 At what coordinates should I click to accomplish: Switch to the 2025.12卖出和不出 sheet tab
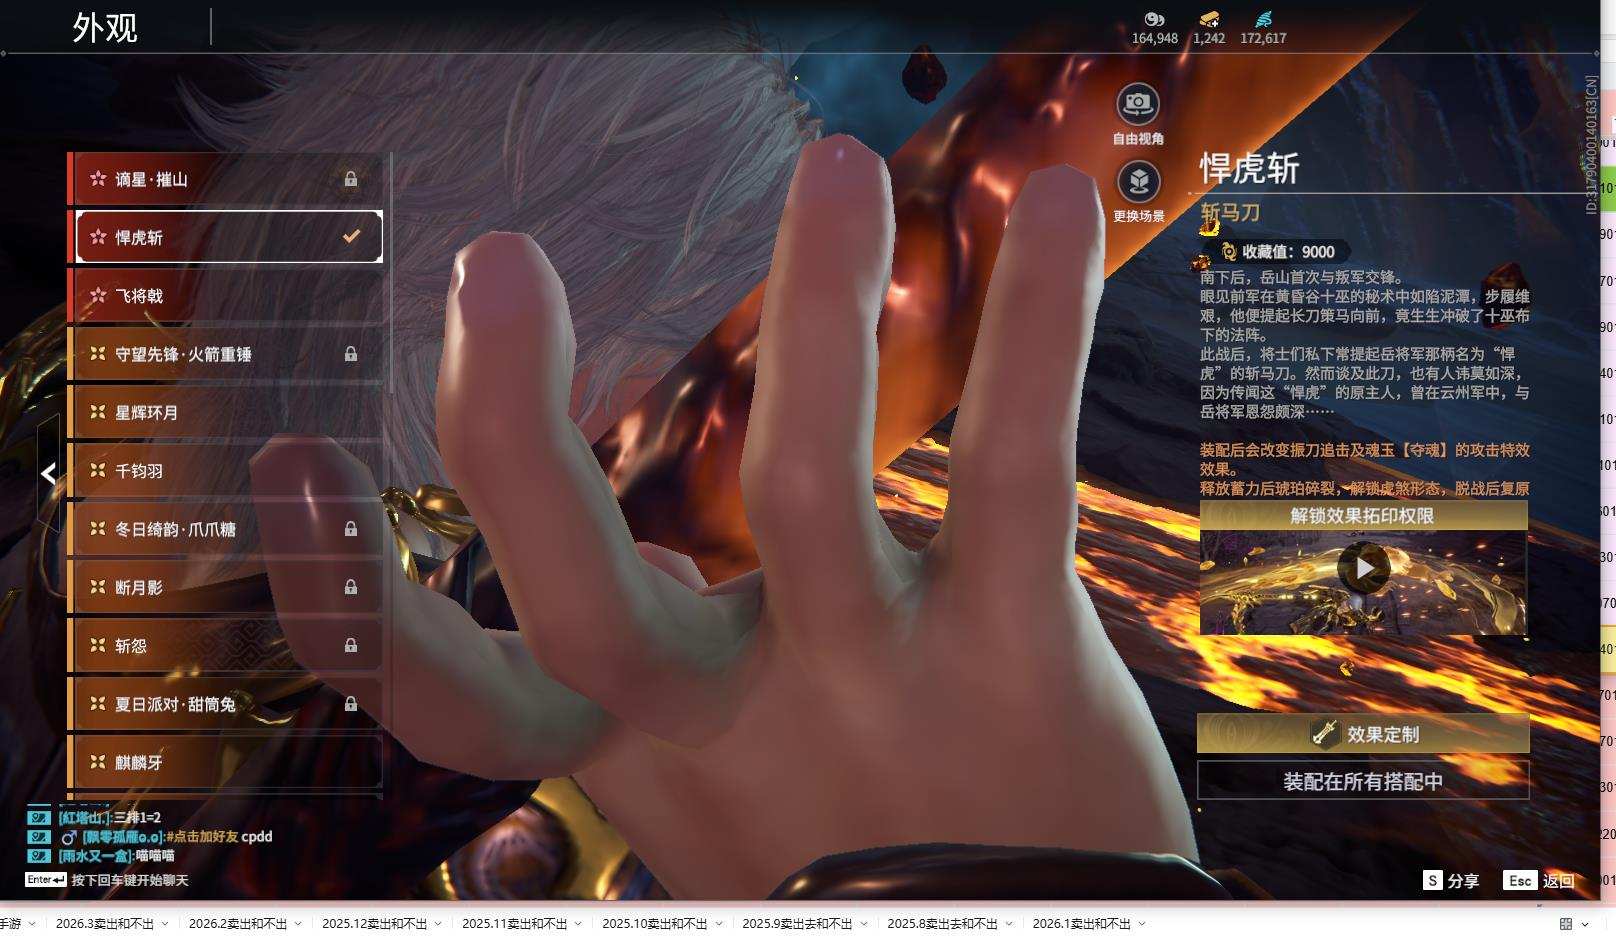click(374, 924)
